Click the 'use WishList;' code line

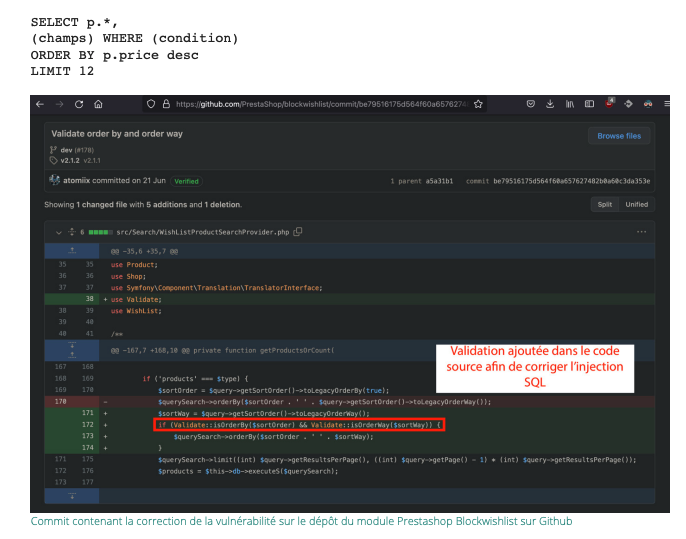click(x=136, y=311)
